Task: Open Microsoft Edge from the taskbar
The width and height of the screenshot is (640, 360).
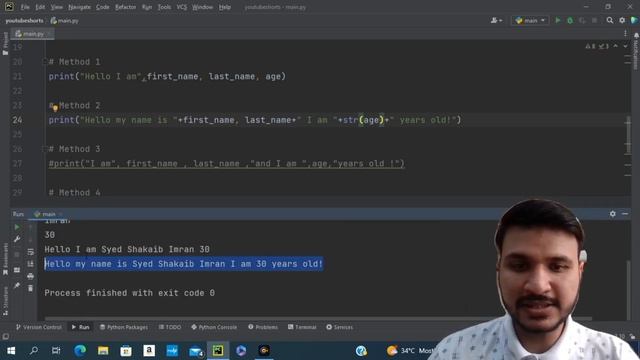Action: (x=80, y=351)
